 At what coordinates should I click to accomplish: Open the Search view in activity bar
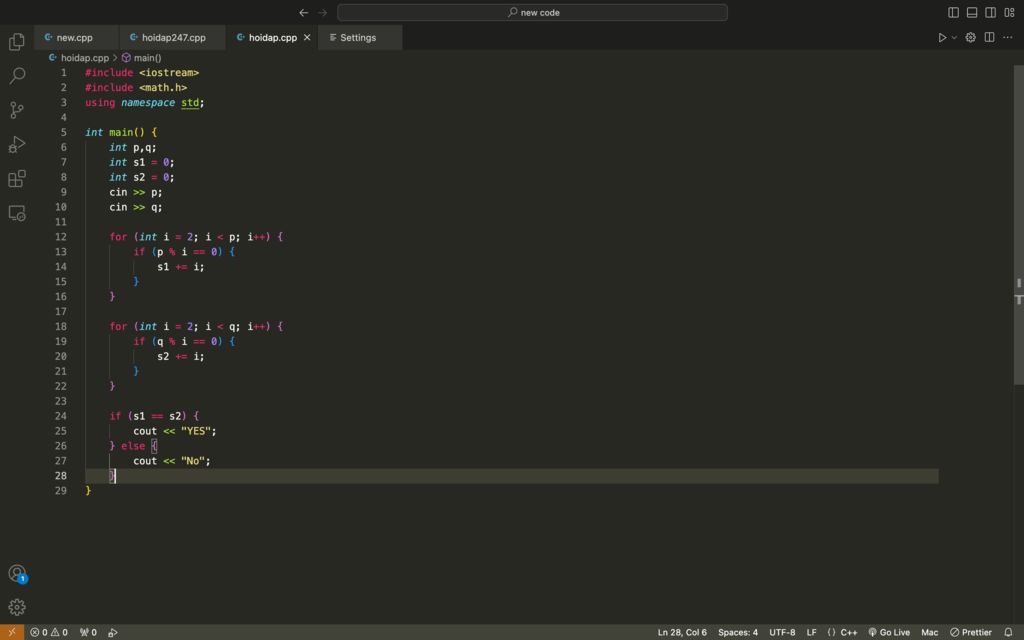click(x=17, y=76)
